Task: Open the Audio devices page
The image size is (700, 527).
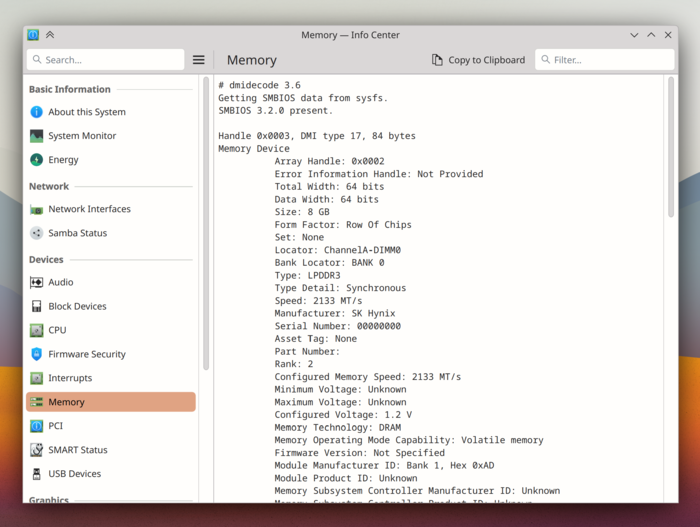Action: 60,282
